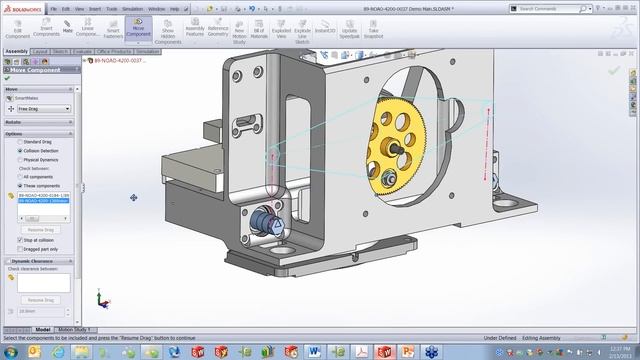Toggle Stop at collision checkbox
The image size is (640, 360).
click(x=20, y=240)
